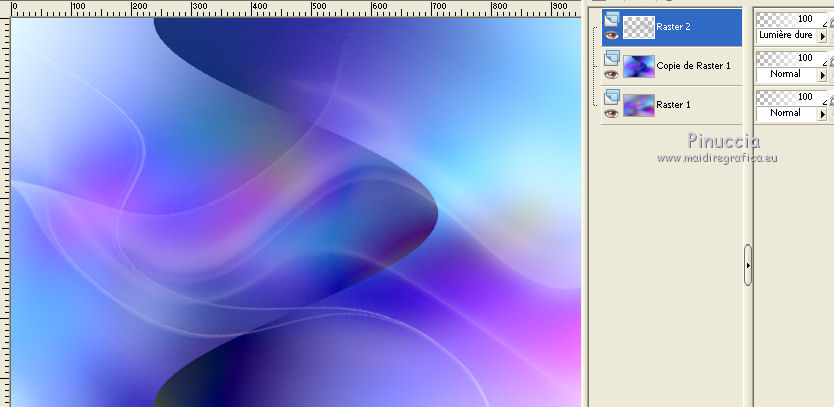Image resolution: width=834 pixels, height=407 pixels.
Task: Toggle the link icon beside Raster 2 opacity
Action: point(831,21)
